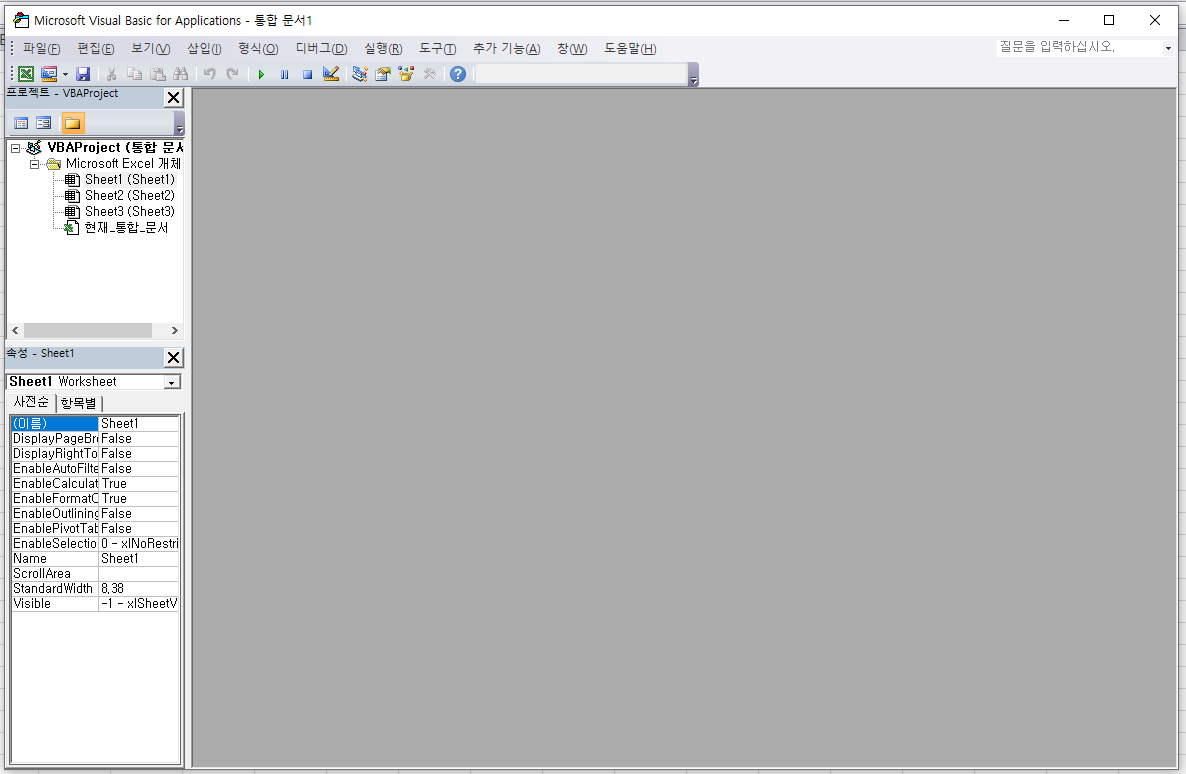Viewport: 1186px width, 774px height.
Task: Open the Sheet1 Worksheet object dropdown
Action: coord(172,382)
